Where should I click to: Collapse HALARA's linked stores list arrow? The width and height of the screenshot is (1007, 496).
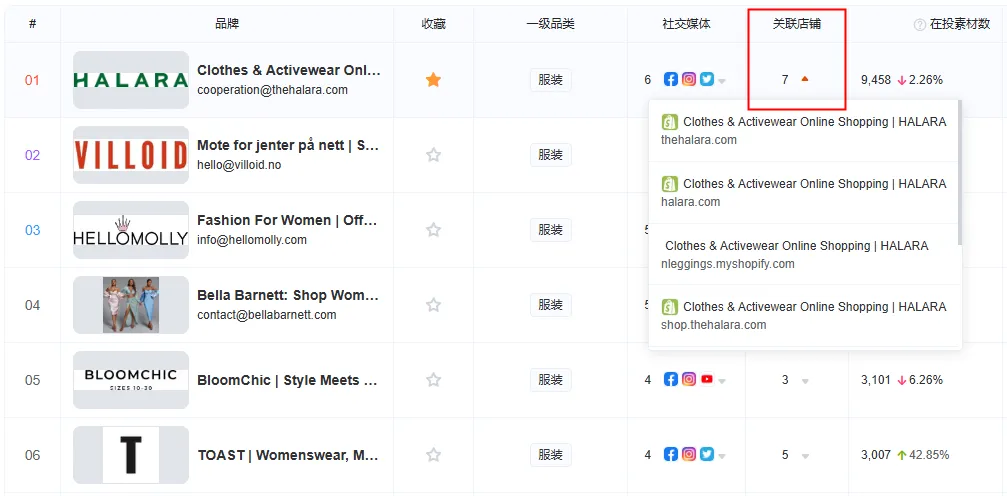805,79
